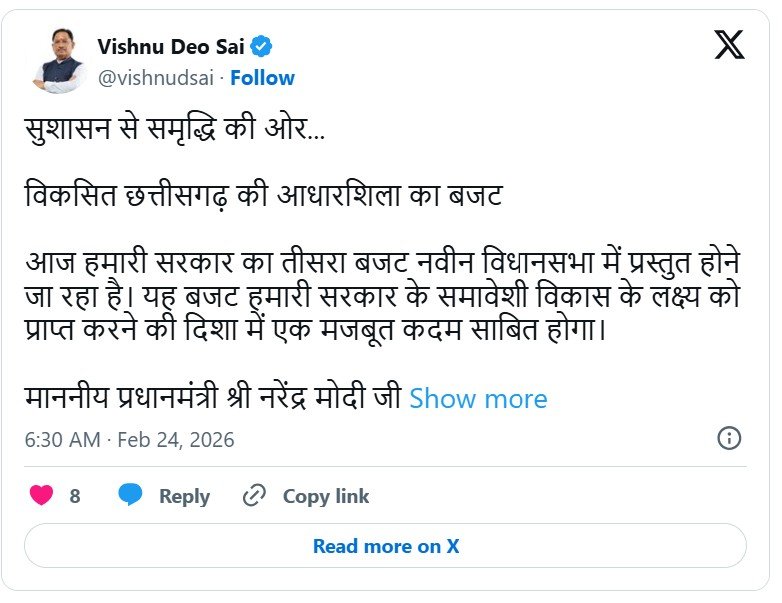Screen dimensions: 782x603
Task: Click the Reply label
Action: [x=184, y=496]
